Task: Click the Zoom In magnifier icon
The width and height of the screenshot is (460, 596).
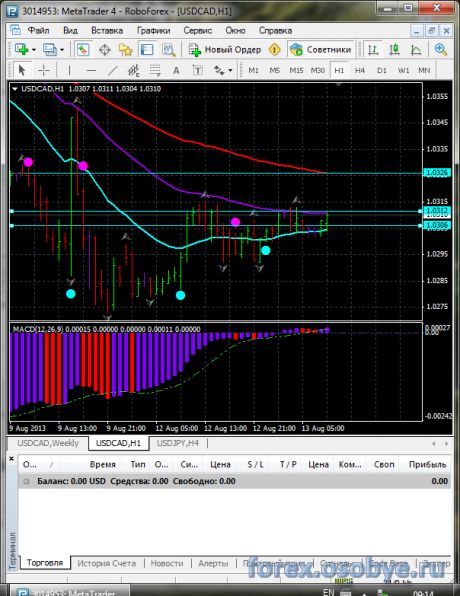Action: pos(440,49)
